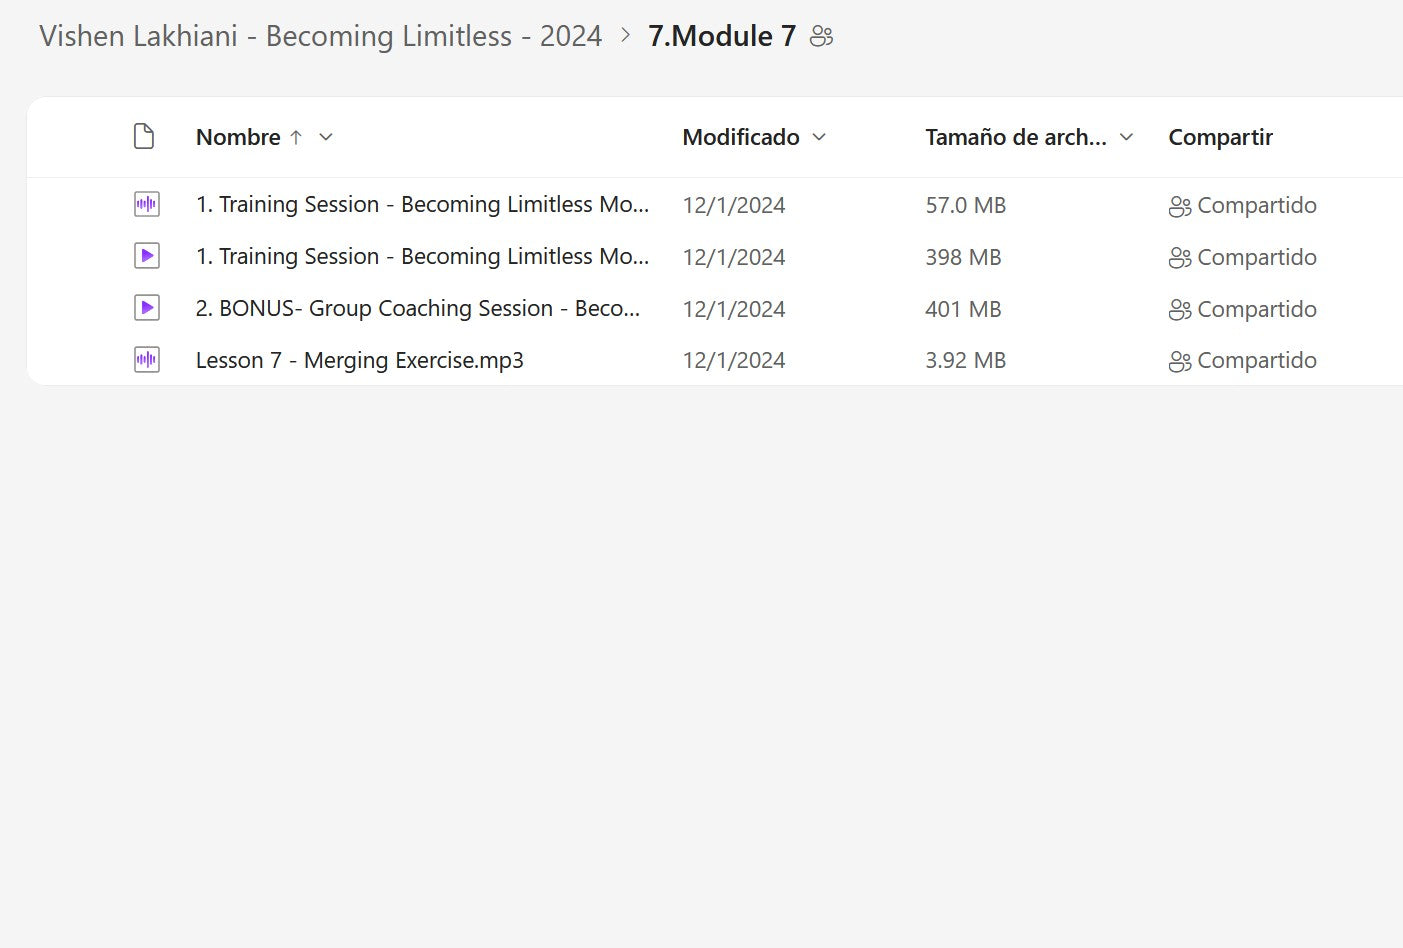The width and height of the screenshot is (1403, 948).
Task: Click Compartido status for the 398 MB file
Action: pos(1256,258)
